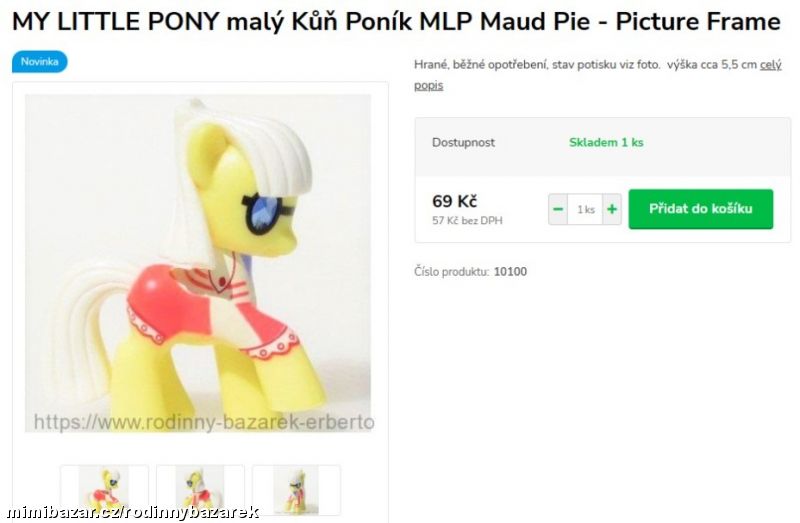This screenshot has width=800, height=523.
Task: Click the Dostupnost label
Action: point(463,142)
